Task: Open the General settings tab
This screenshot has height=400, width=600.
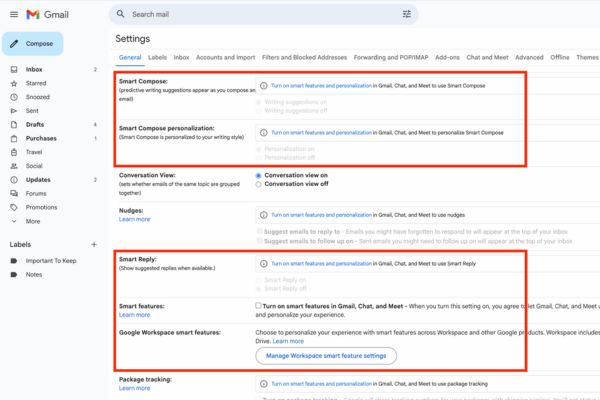Action: pos(130,57)
